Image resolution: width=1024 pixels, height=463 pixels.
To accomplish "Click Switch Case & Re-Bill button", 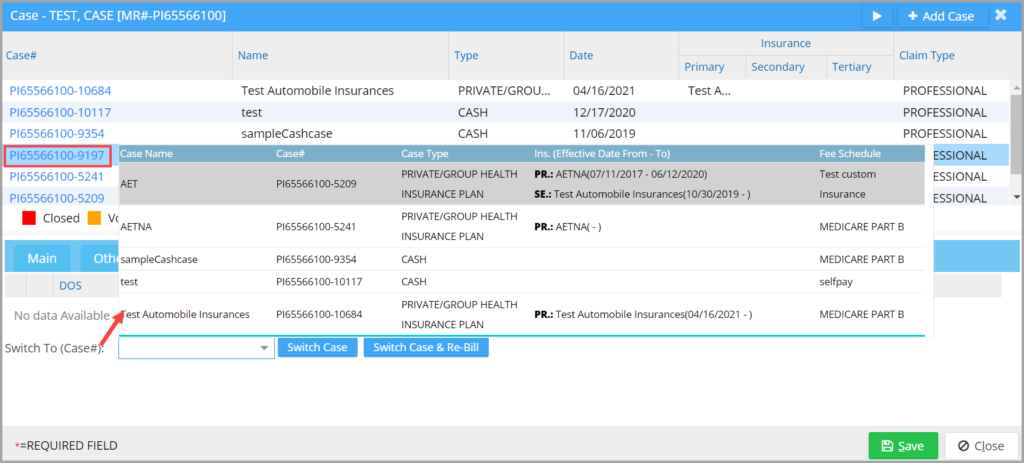I will click(426, 347).
